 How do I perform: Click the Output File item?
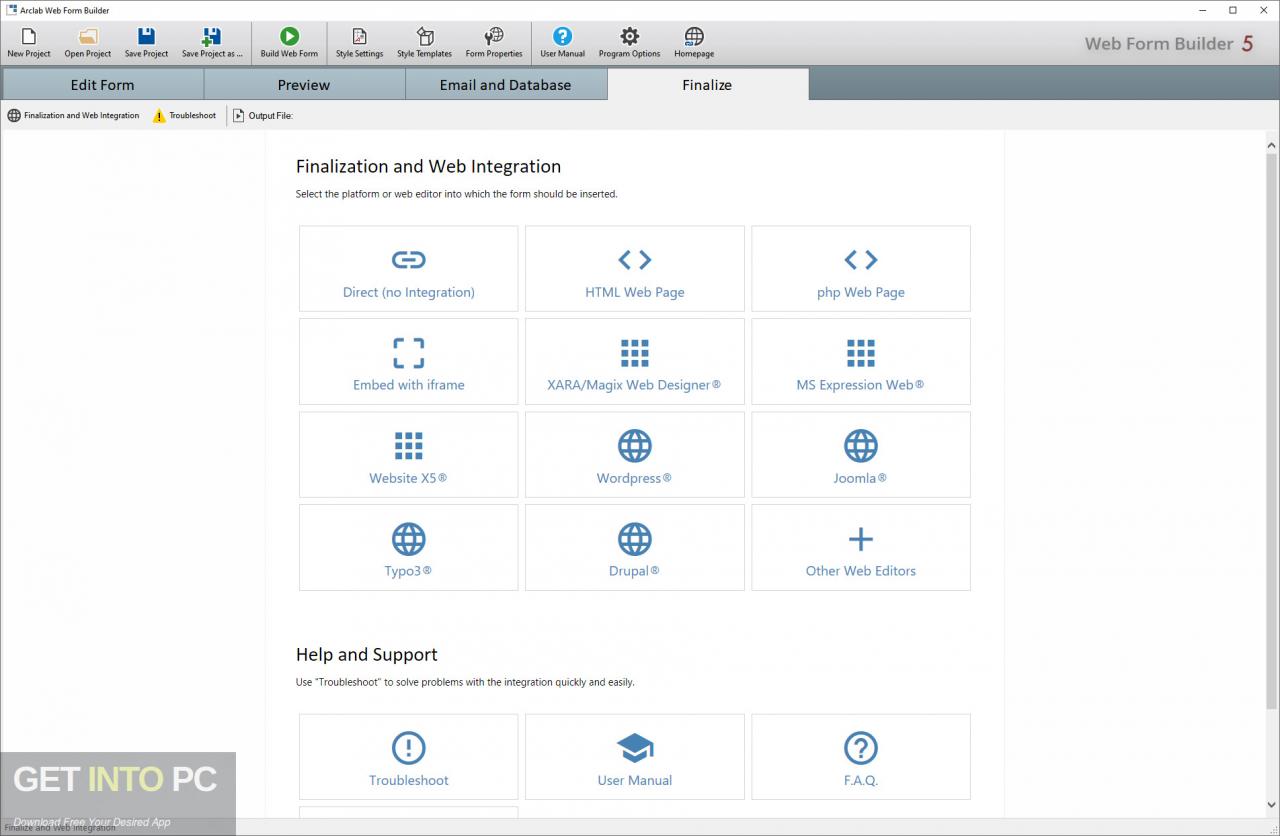(x=263, y=115)
